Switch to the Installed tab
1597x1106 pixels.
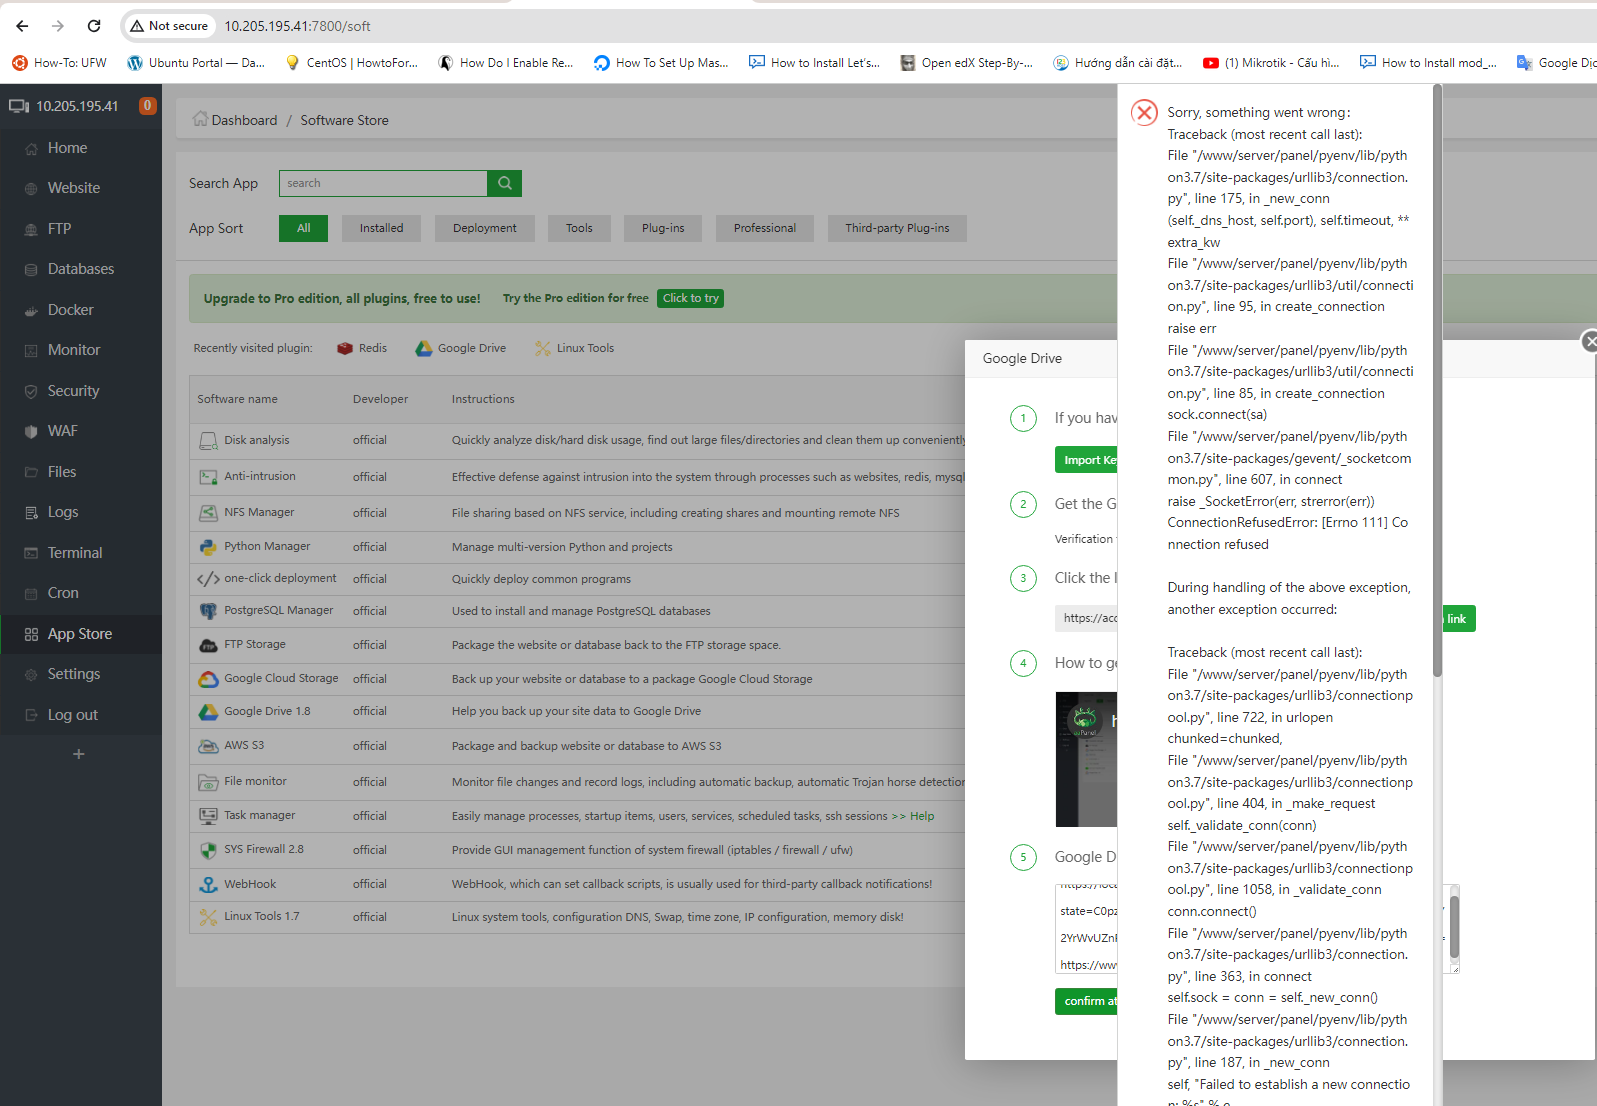pyautogui.click(x=382, y=228)
